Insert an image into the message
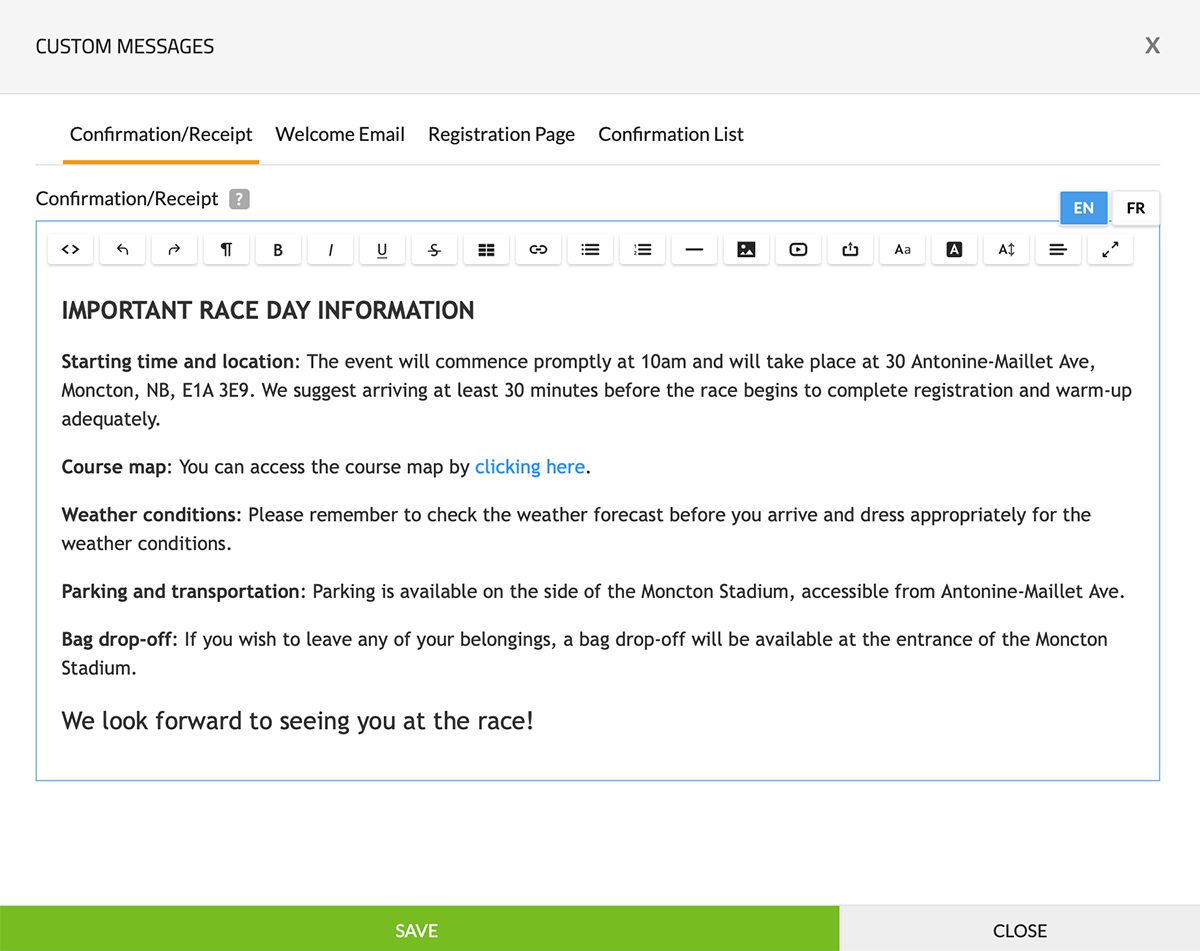The image size is (1200, 951). click(746, 250)
